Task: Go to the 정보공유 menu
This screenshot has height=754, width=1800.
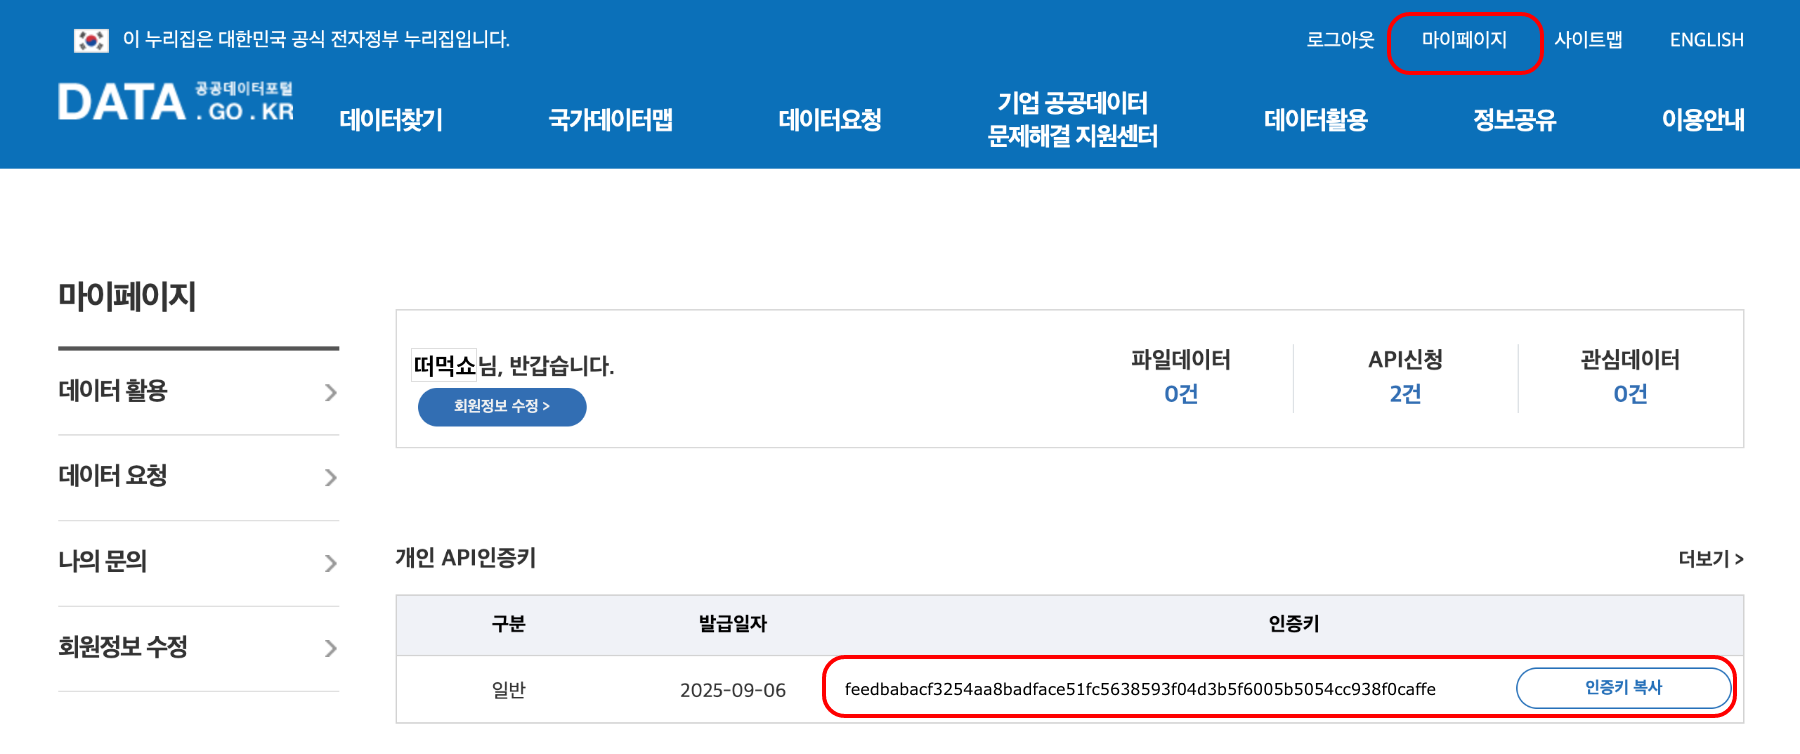Action: (1514, 120)
